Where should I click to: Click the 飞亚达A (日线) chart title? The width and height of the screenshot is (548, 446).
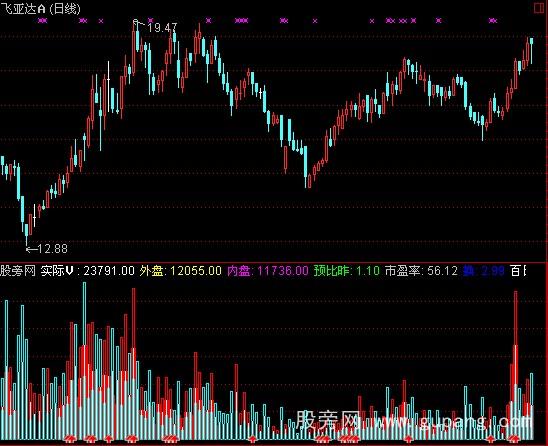coord(41,8)
